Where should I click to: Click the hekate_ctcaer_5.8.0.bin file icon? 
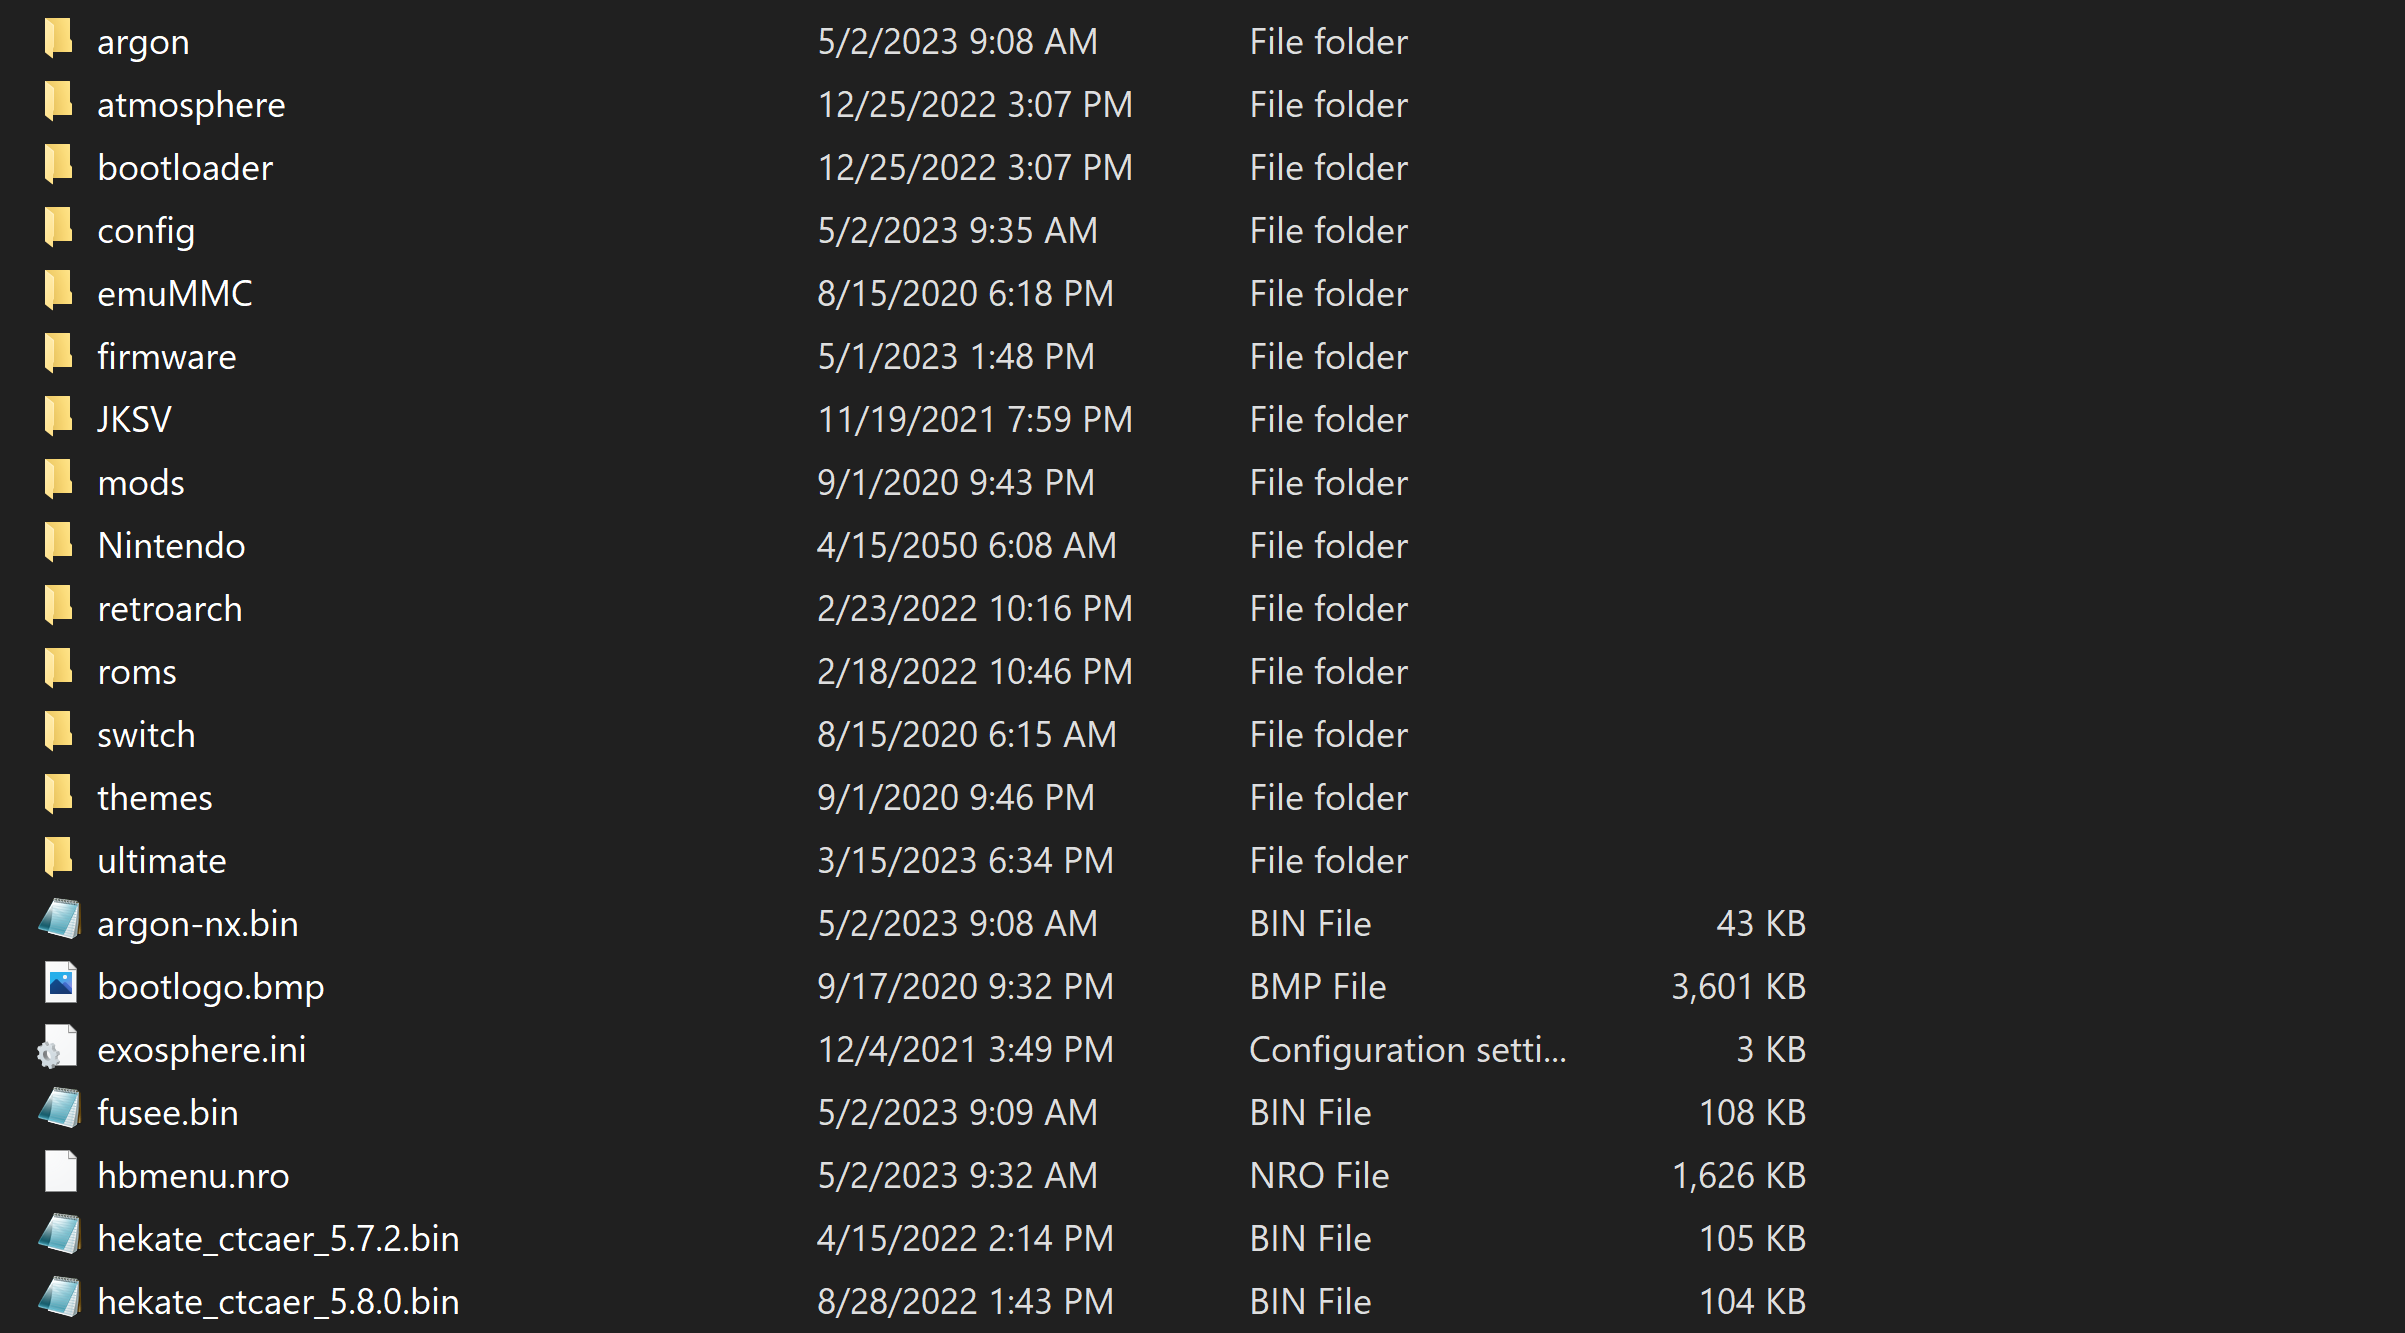pos(59,1298)
